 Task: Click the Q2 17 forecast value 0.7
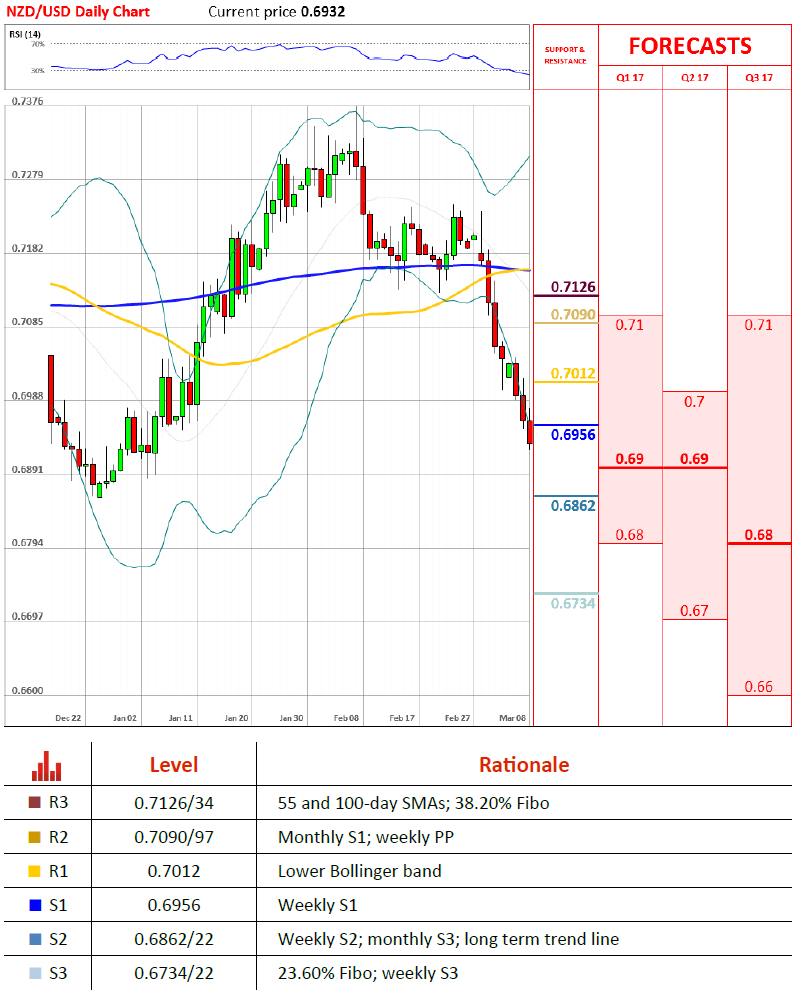694,401
